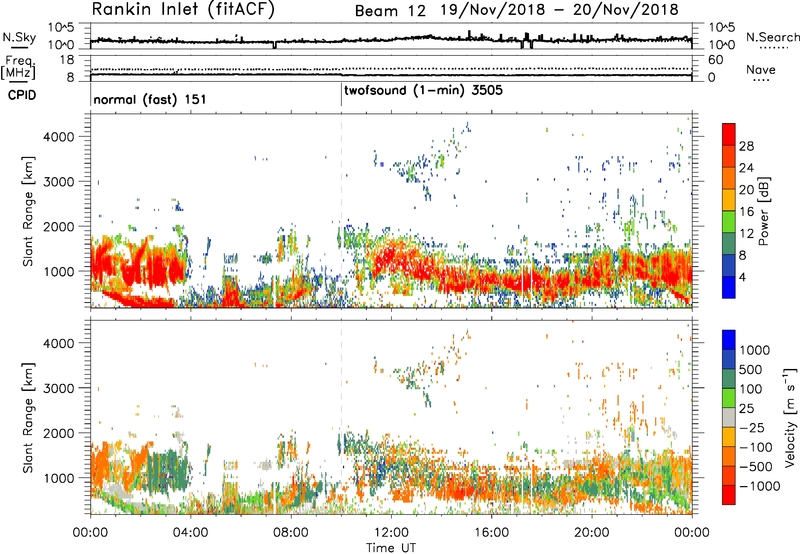The image size is (800, 554).
Task: Click the dark blue top segment of Velocity colorbar
Action: (x=729, y=340)
